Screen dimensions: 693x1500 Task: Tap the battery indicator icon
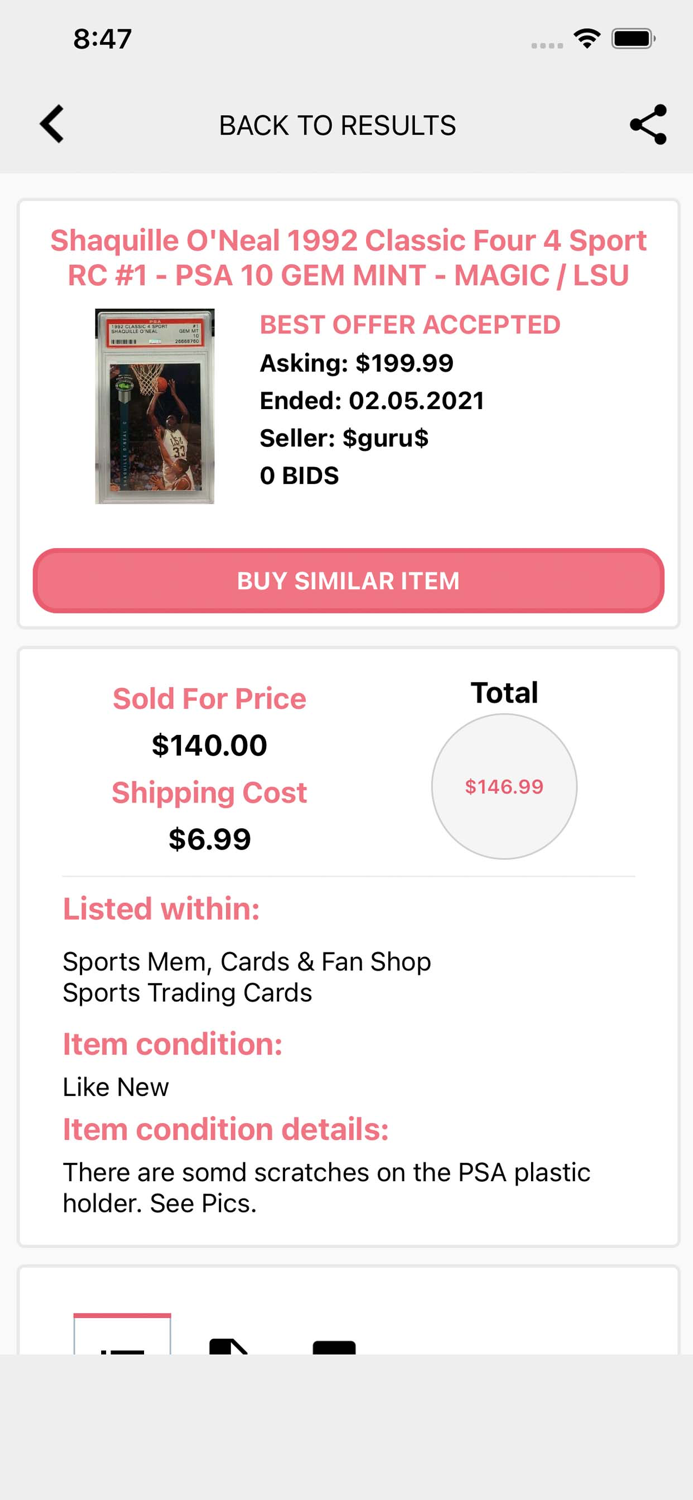coord(633,38)
